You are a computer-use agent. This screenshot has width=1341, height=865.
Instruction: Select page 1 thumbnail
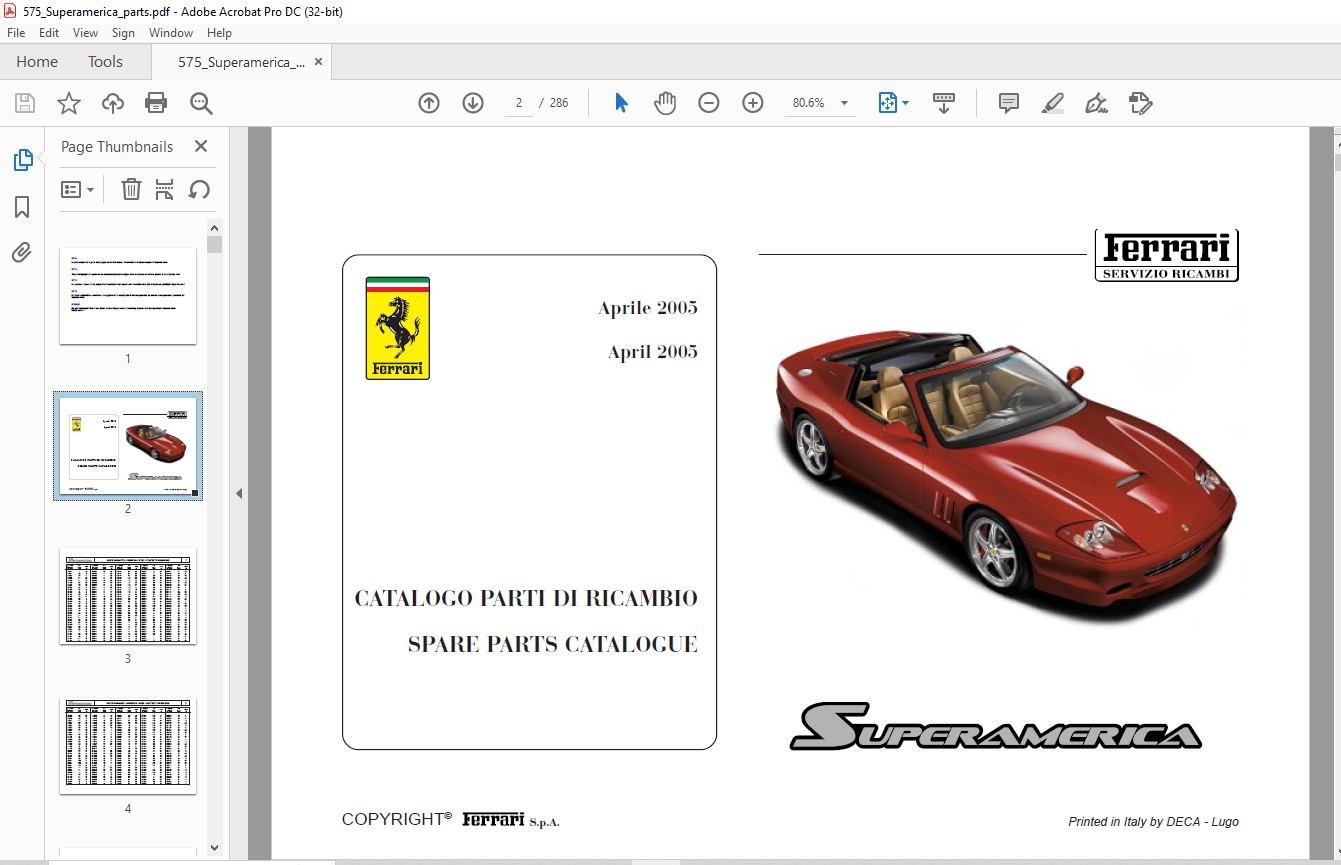click(128, 296)
